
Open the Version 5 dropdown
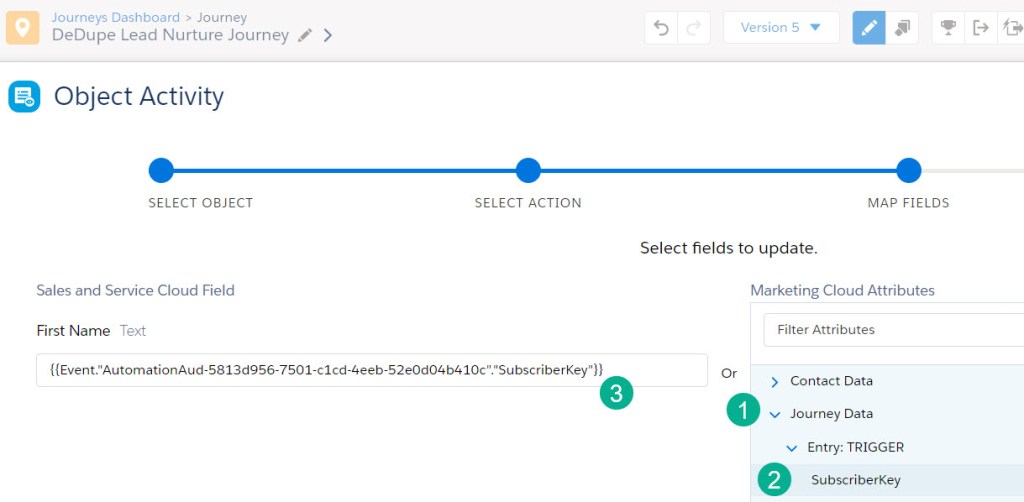pyautogui.click(x=780, y=28)
